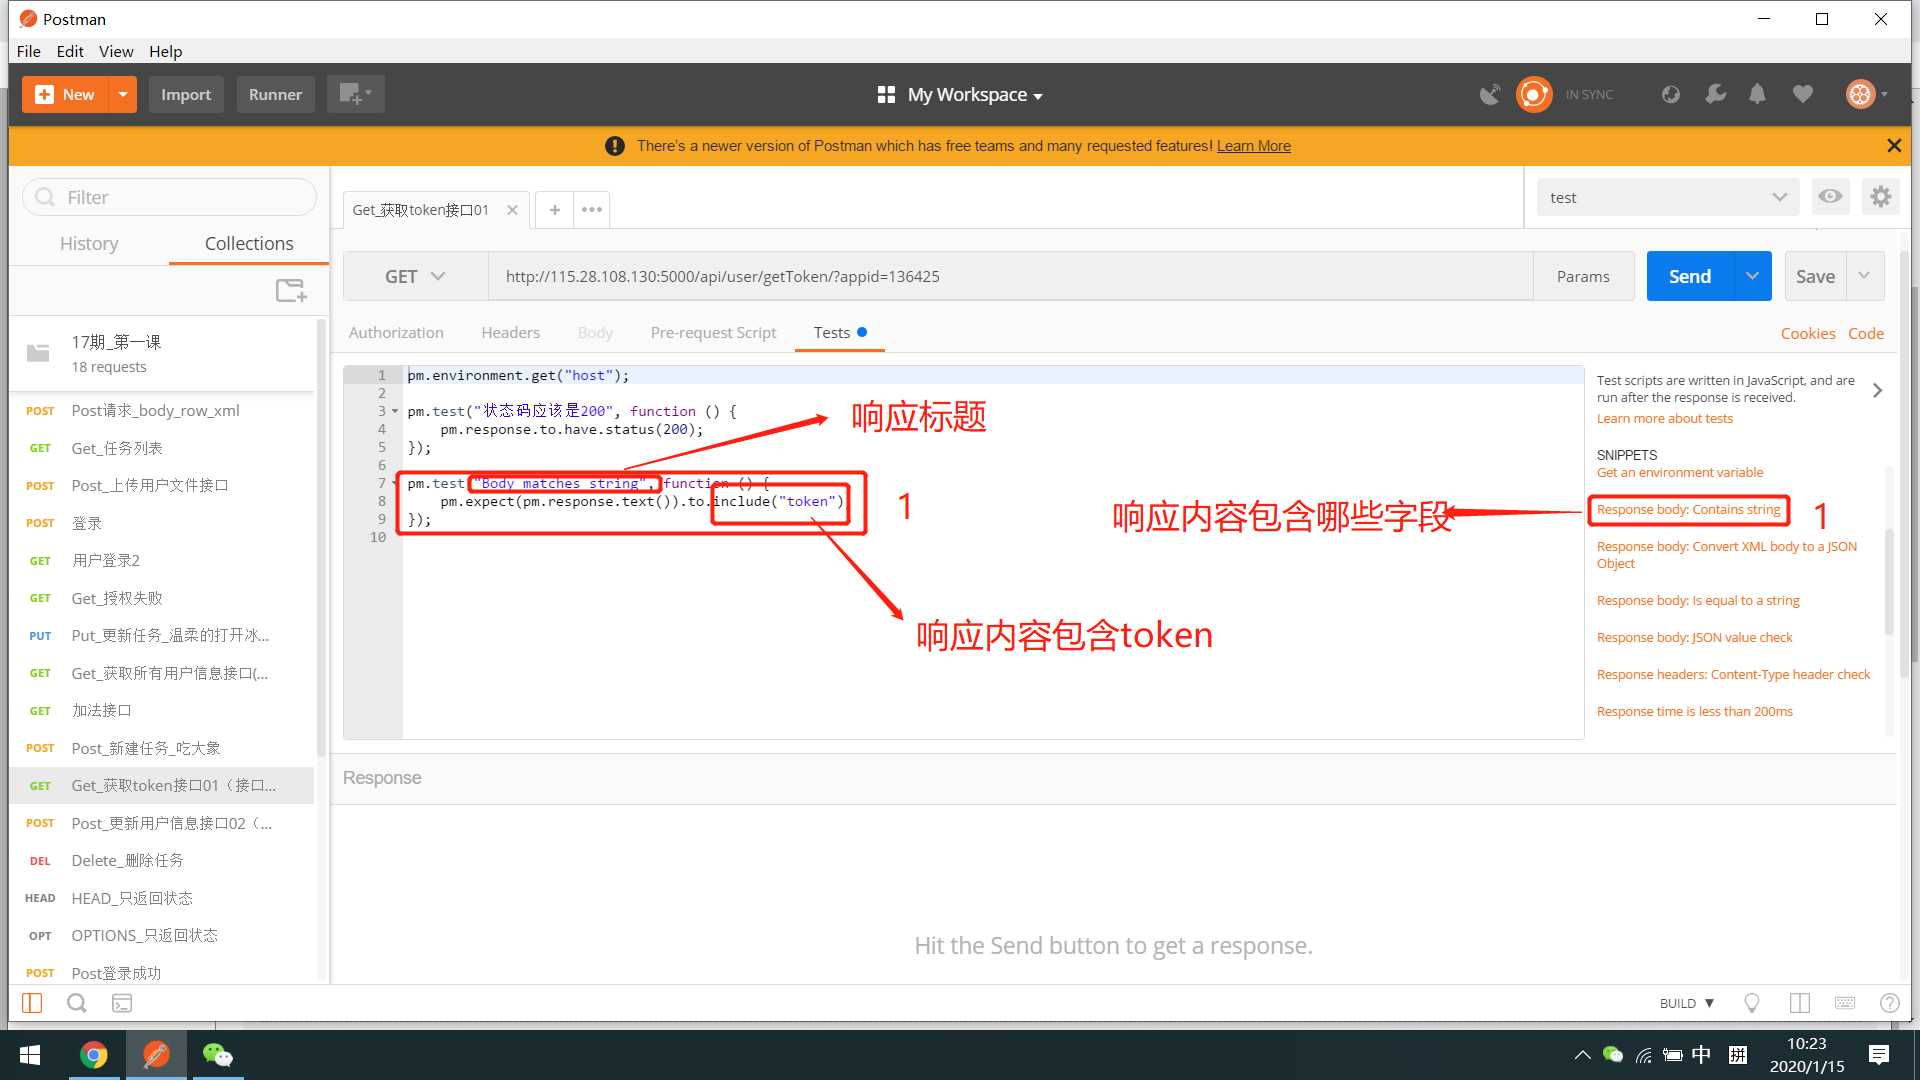This screenshot has height=1080, width=1920.
Task: Open the Find search icon in status bar
Action: (x=76, y=1003)
